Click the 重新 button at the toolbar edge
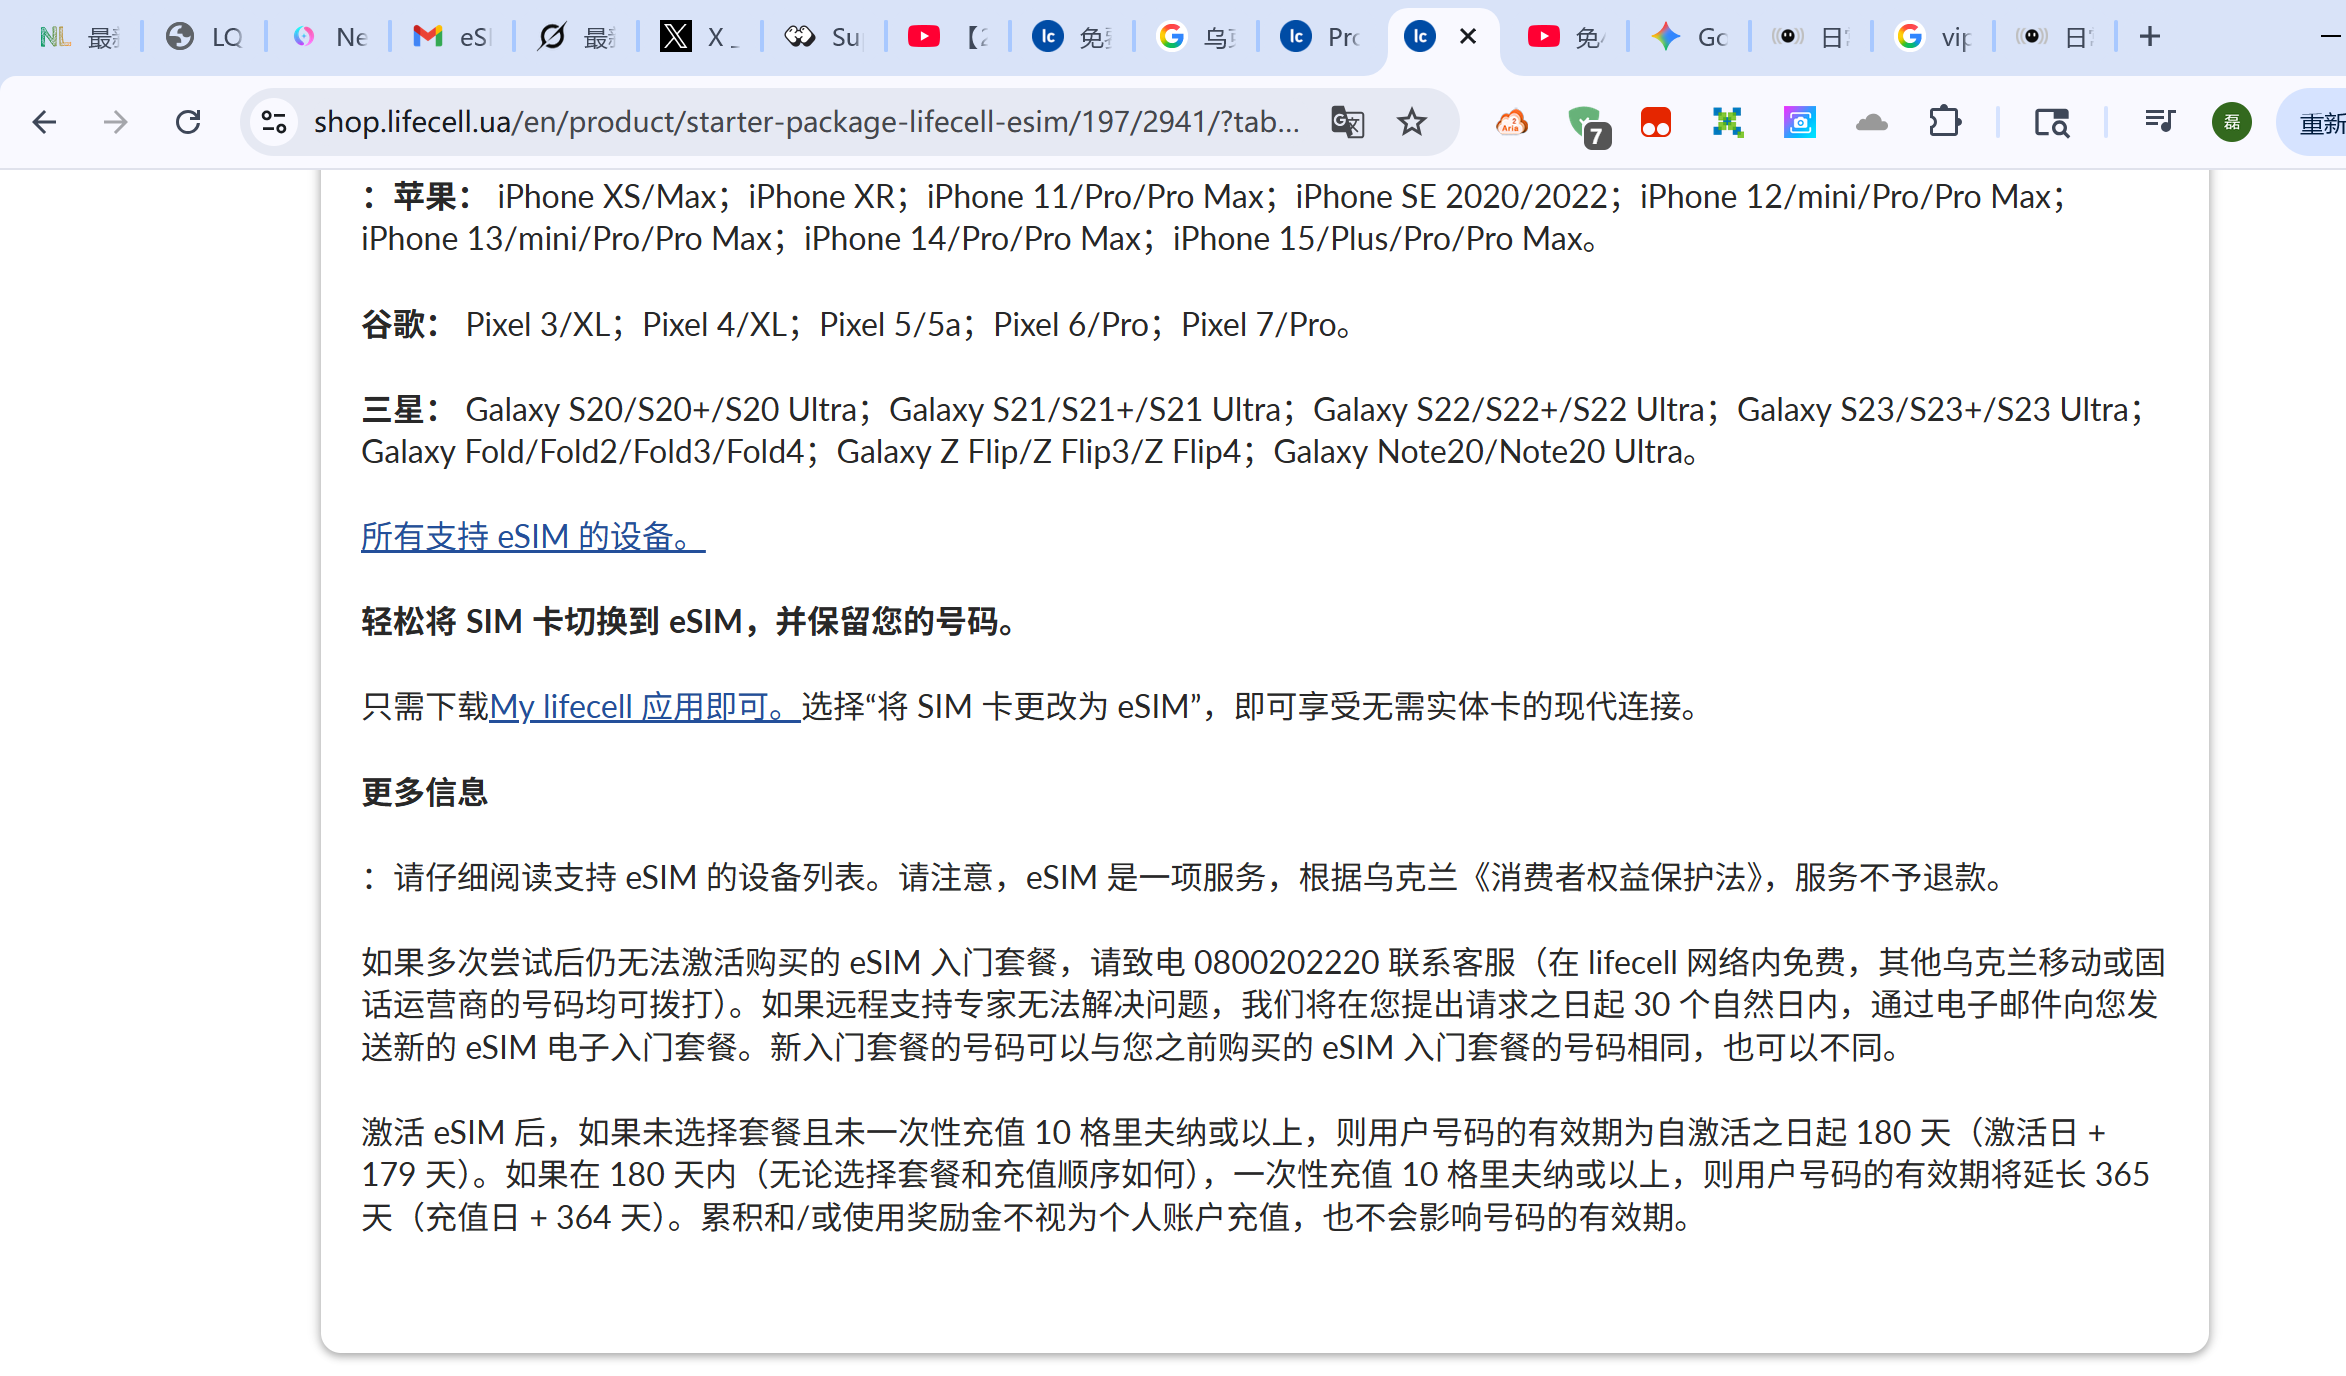This screenshot has height=1376, width=2346. [x=2316, y=122]
